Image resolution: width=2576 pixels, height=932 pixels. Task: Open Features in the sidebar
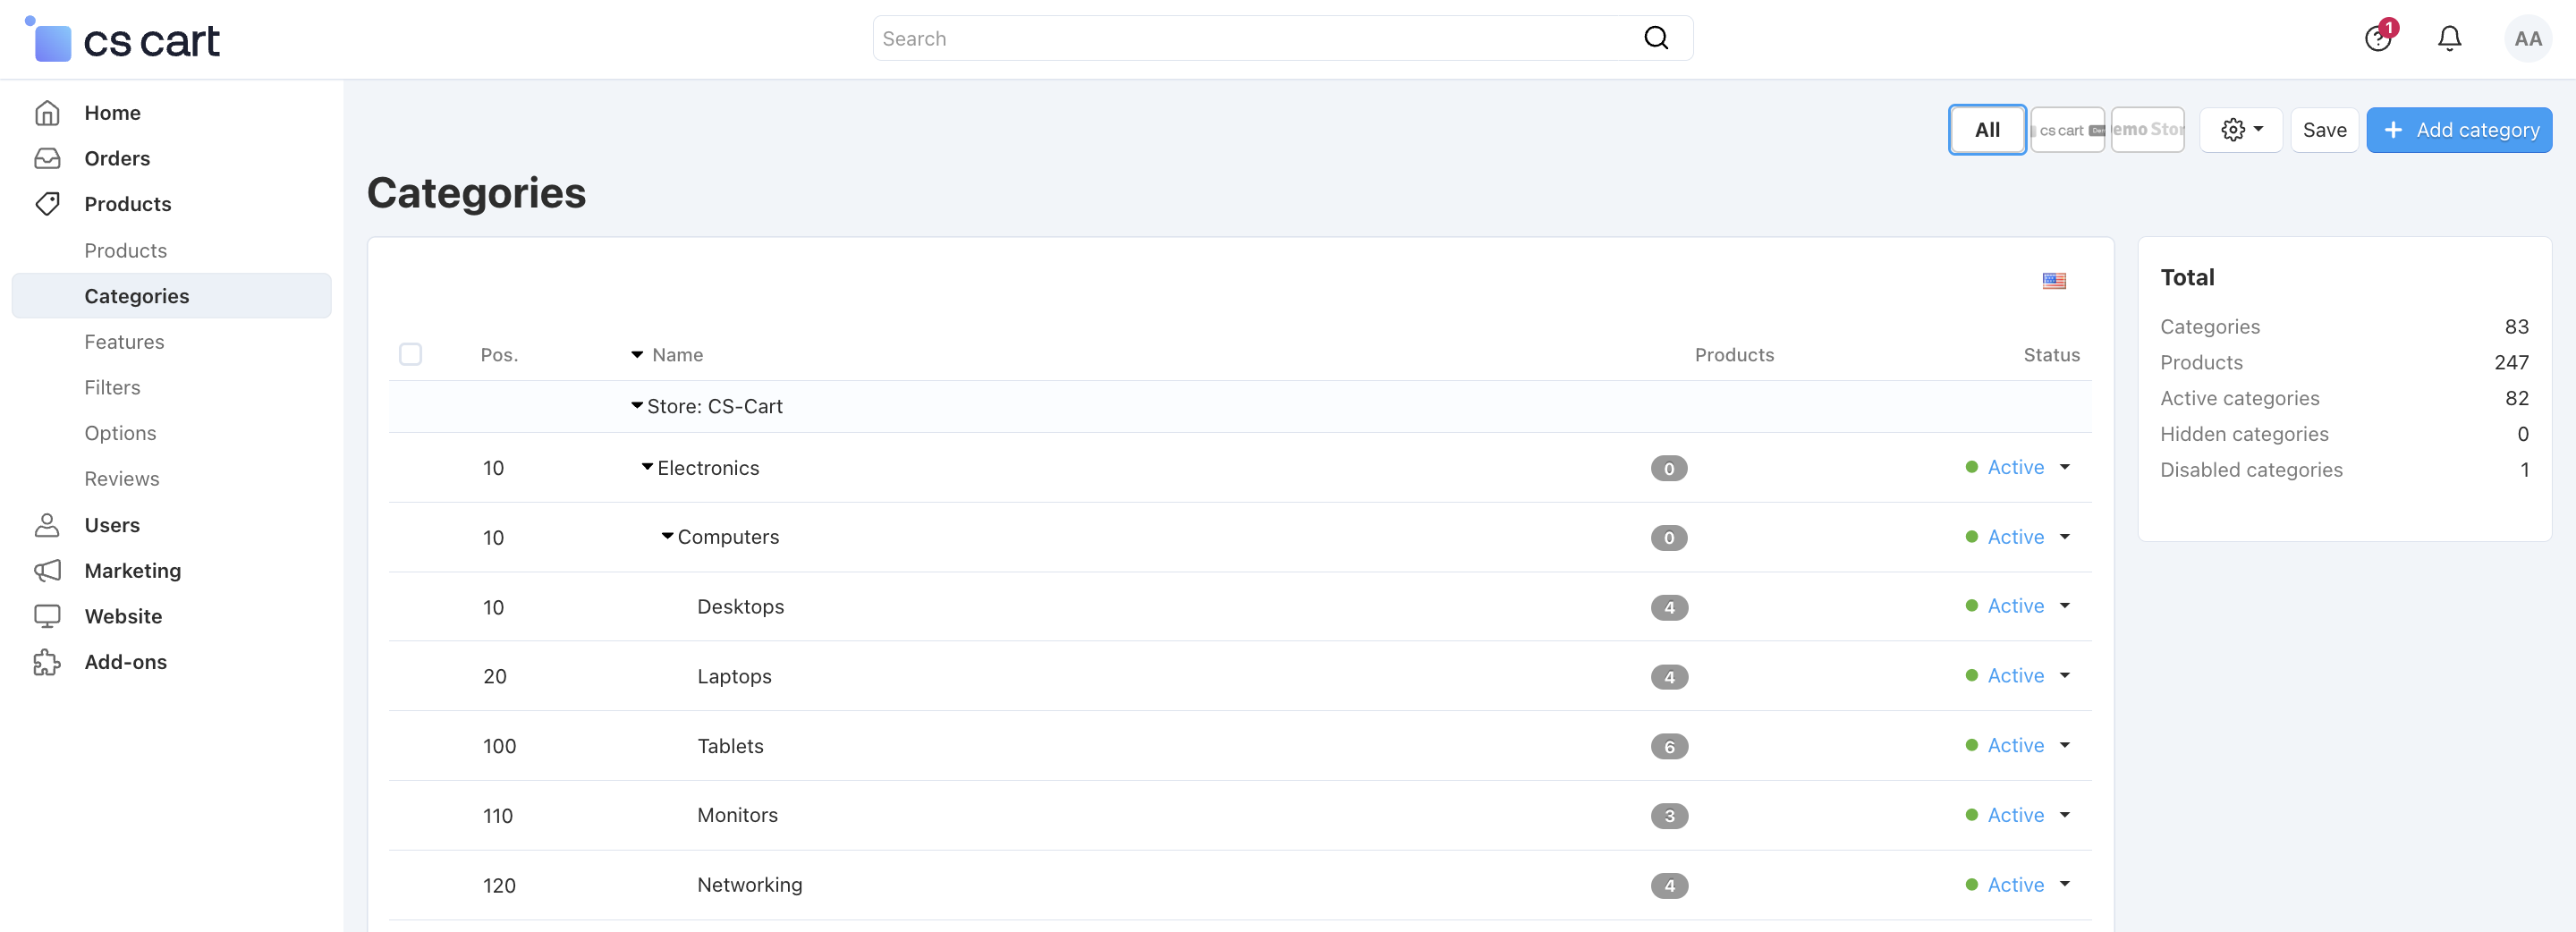click(x=124, y=342)
